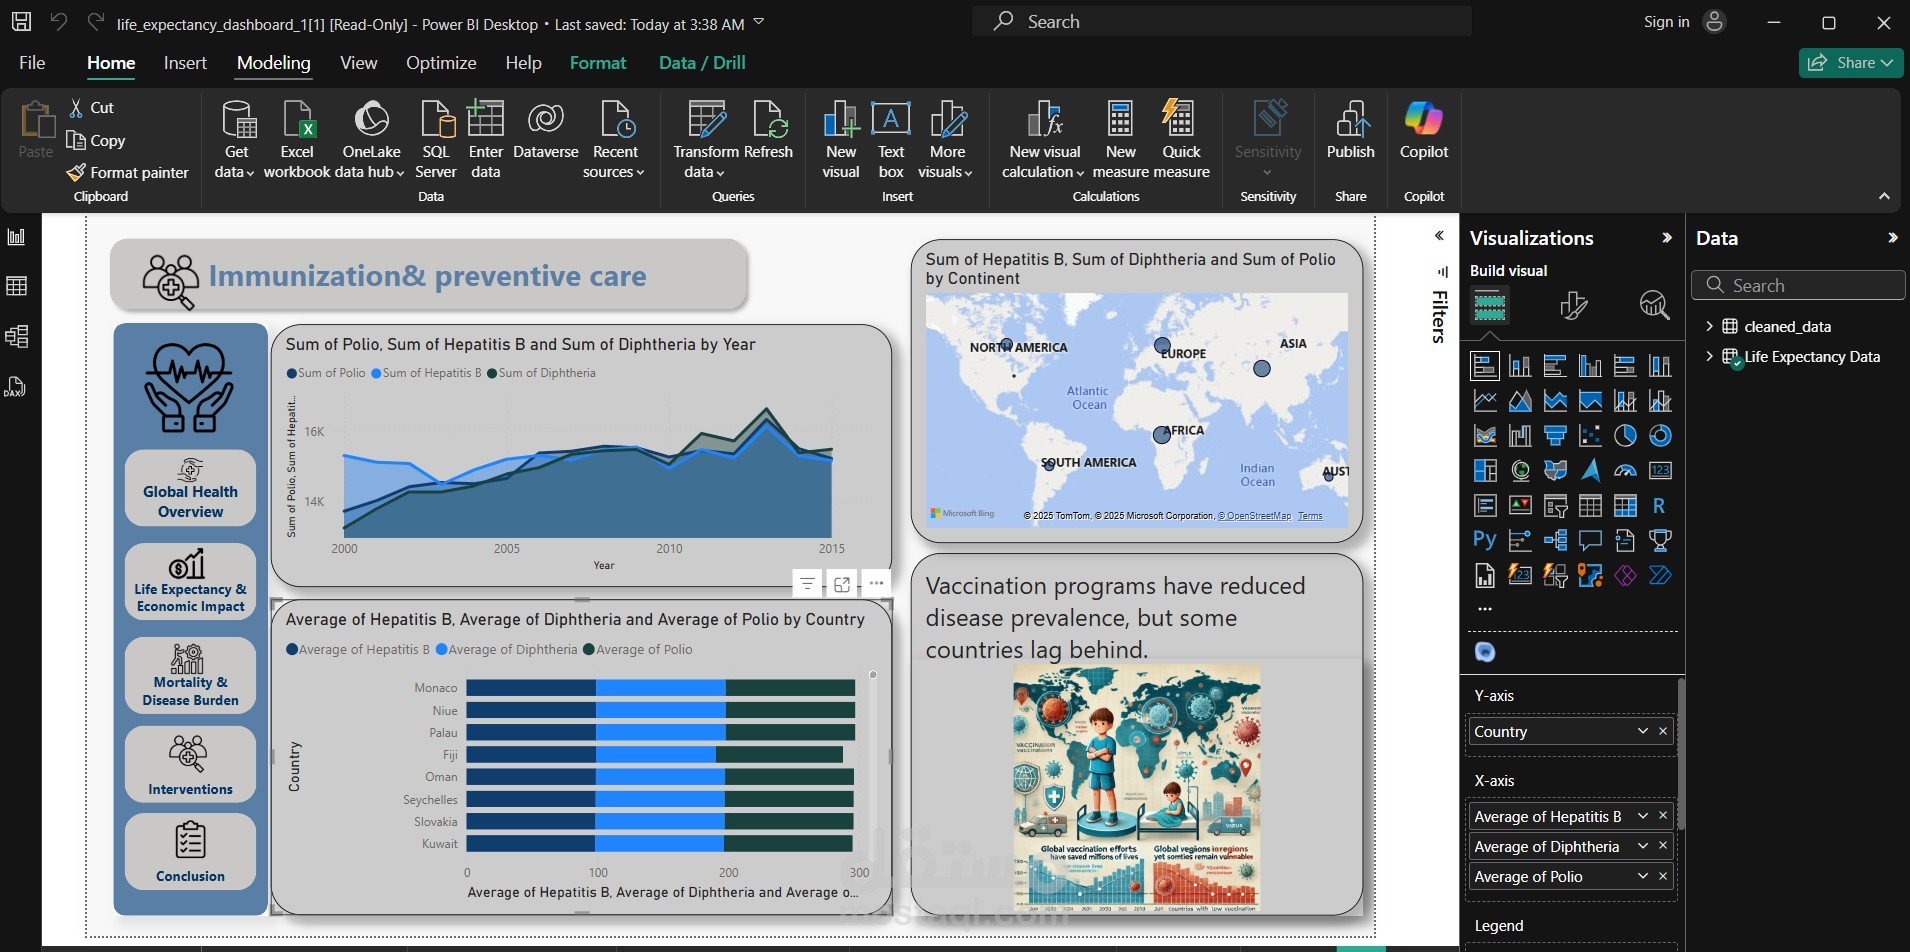Select the Map (globe) visual type
1910x952 pixels.
[1520, 471]
